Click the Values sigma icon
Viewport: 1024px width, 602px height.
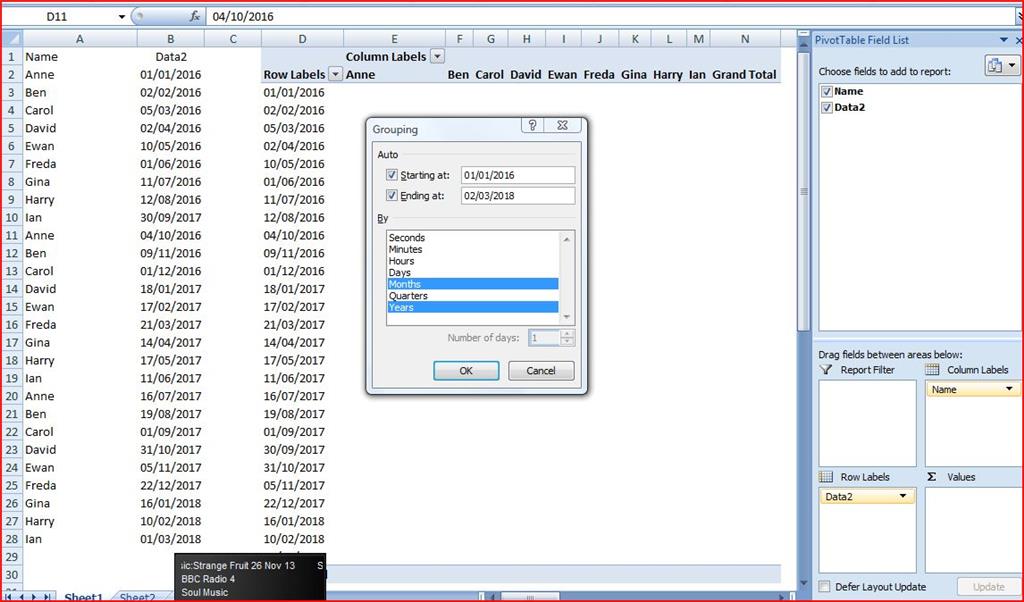coord(932,477)
